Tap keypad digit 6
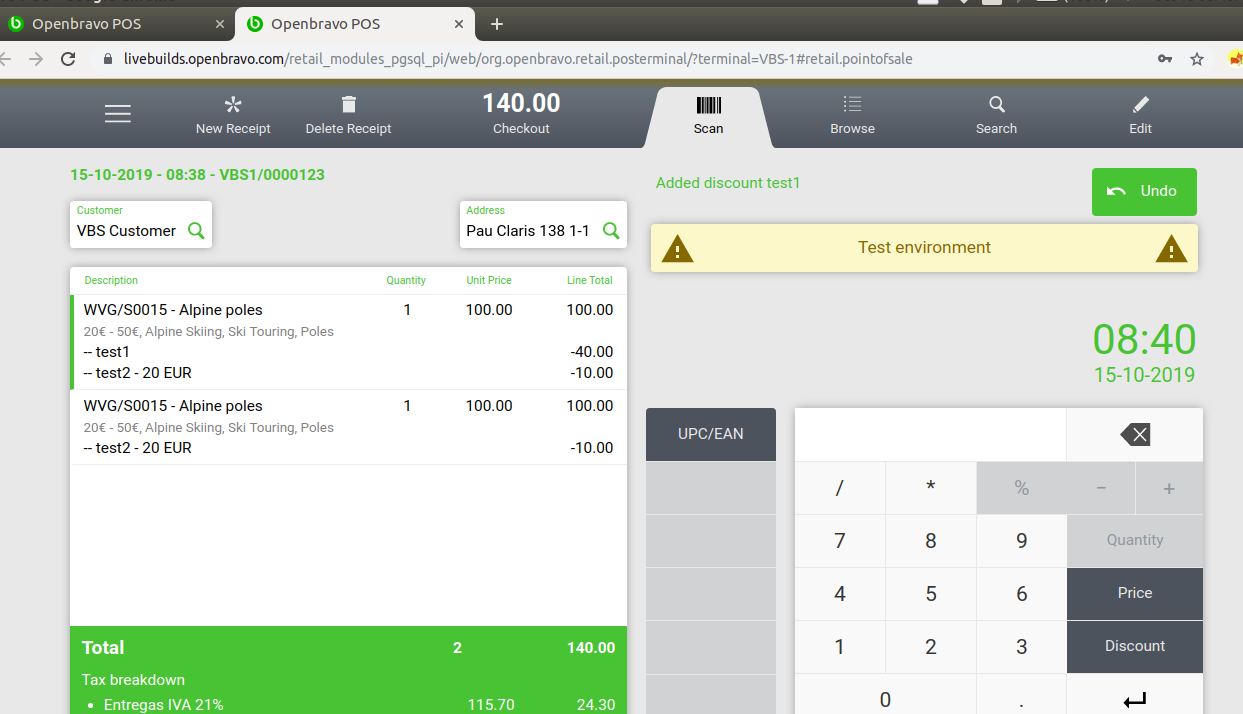Screen dimensions: 1243x714 coord(1021,594)
